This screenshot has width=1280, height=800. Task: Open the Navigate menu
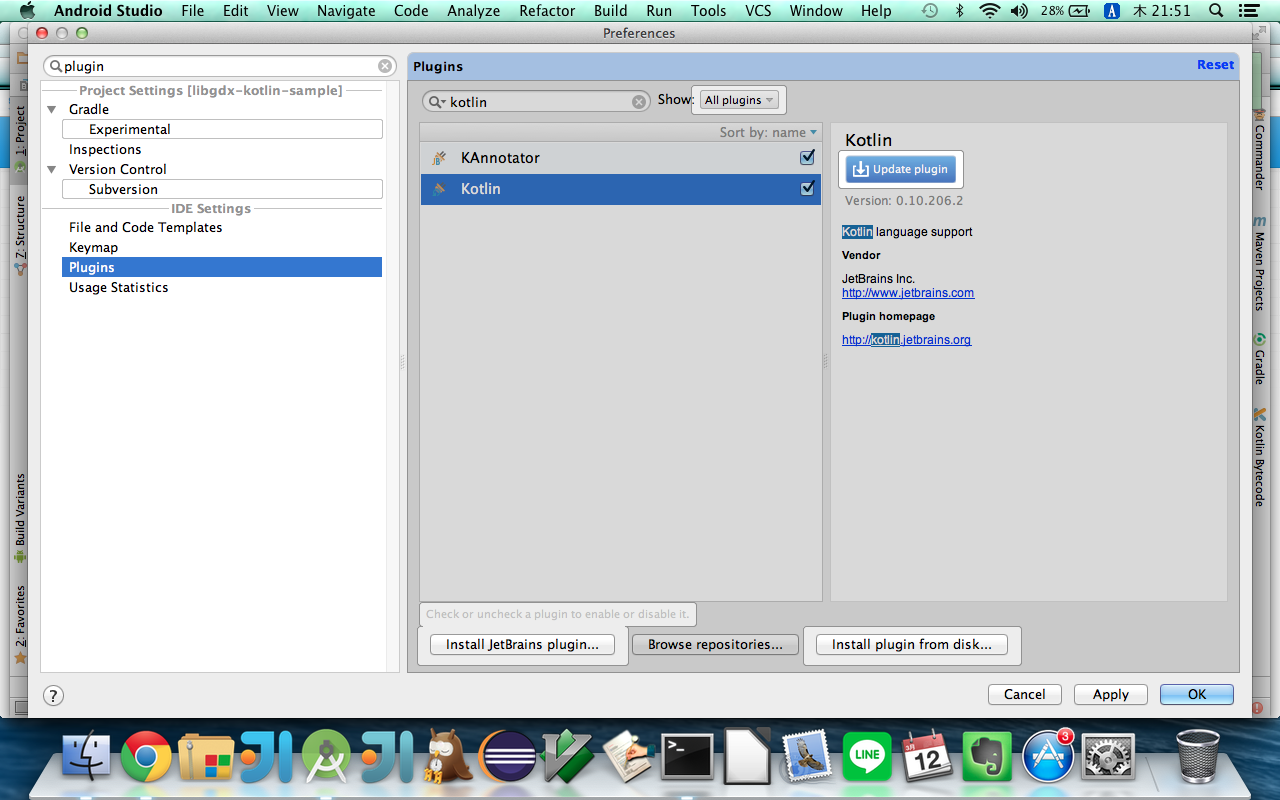(346, 11)
